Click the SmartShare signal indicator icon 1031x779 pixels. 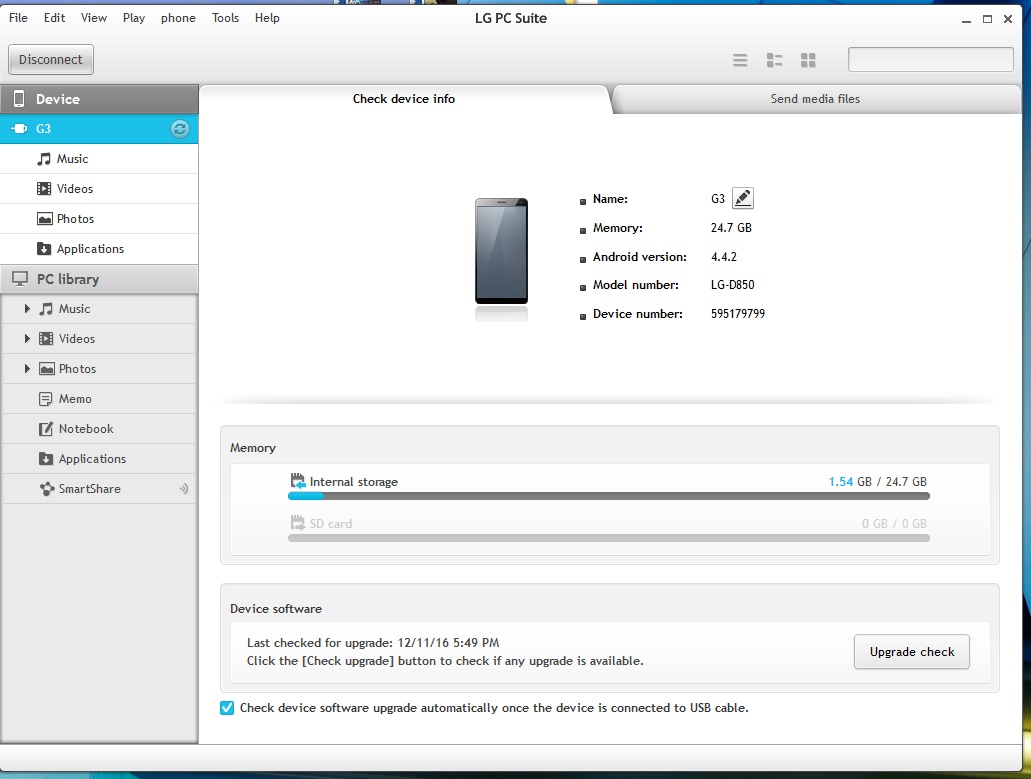(x=184, y=488)
